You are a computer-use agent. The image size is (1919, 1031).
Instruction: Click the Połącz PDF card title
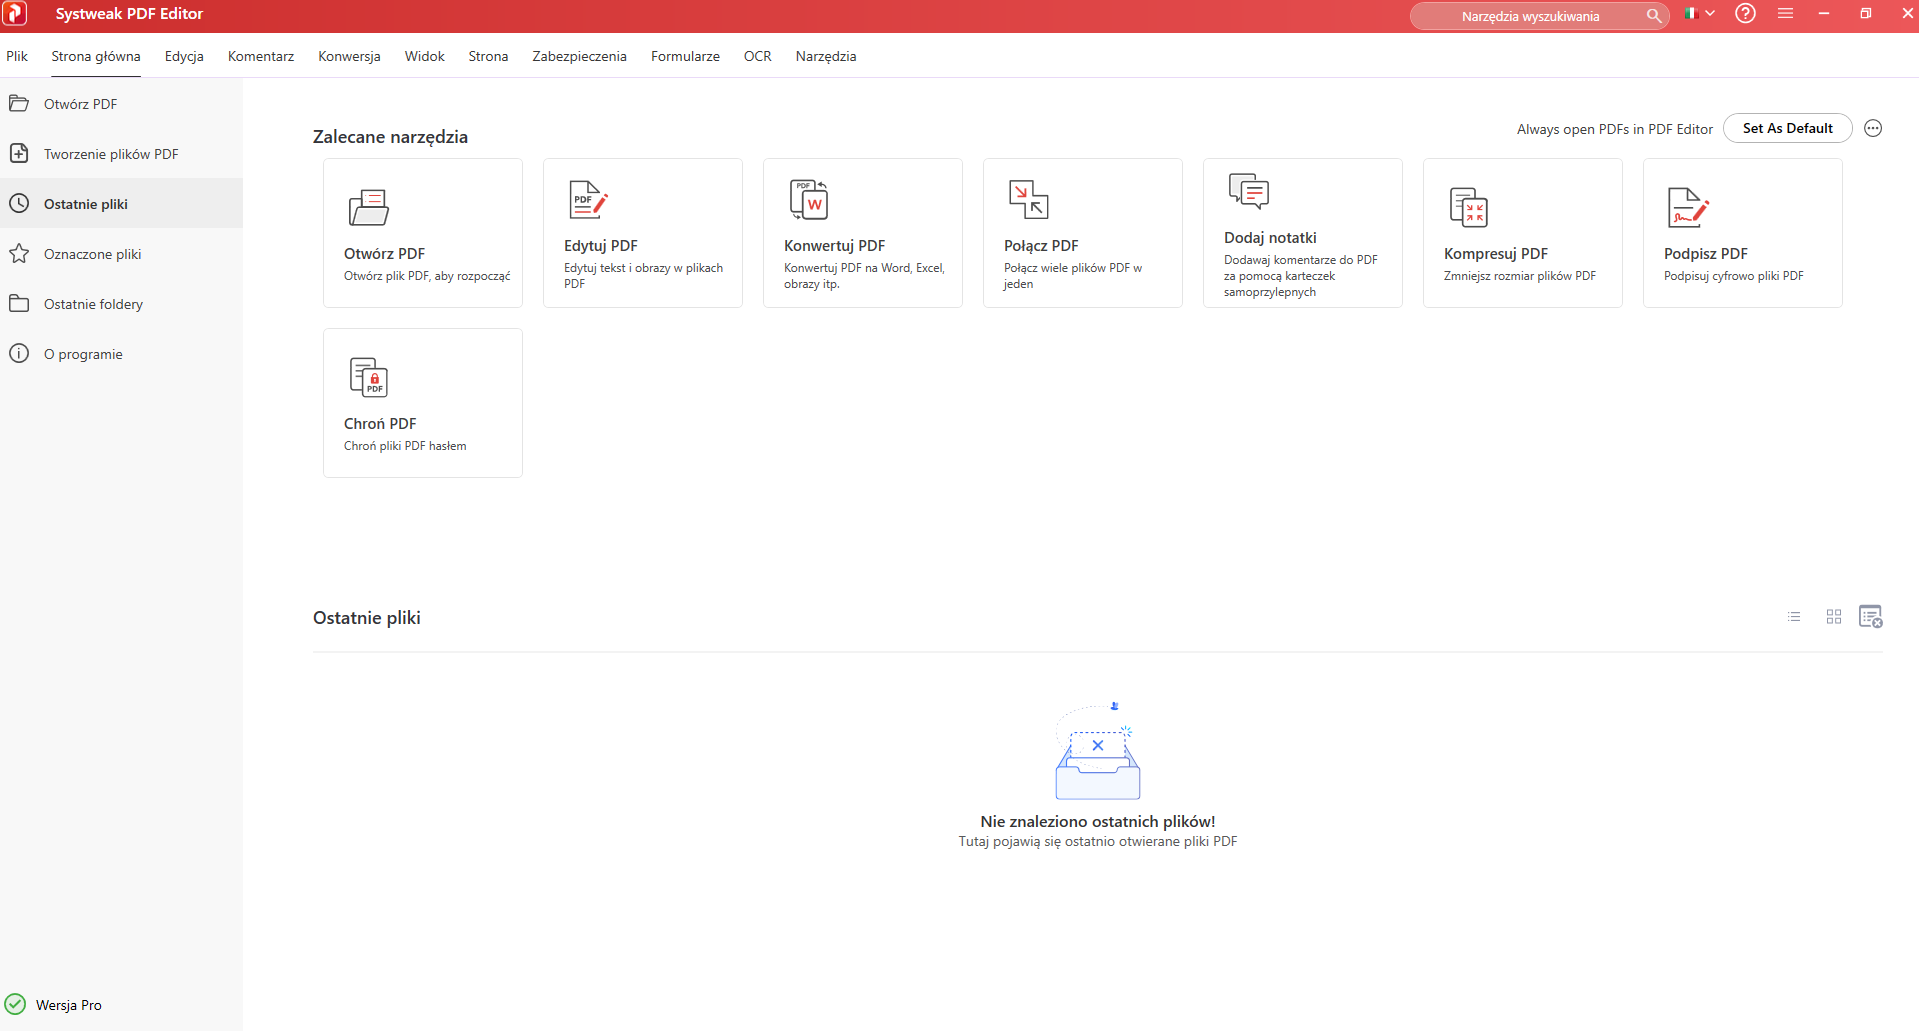click(x=1041, y=246)
